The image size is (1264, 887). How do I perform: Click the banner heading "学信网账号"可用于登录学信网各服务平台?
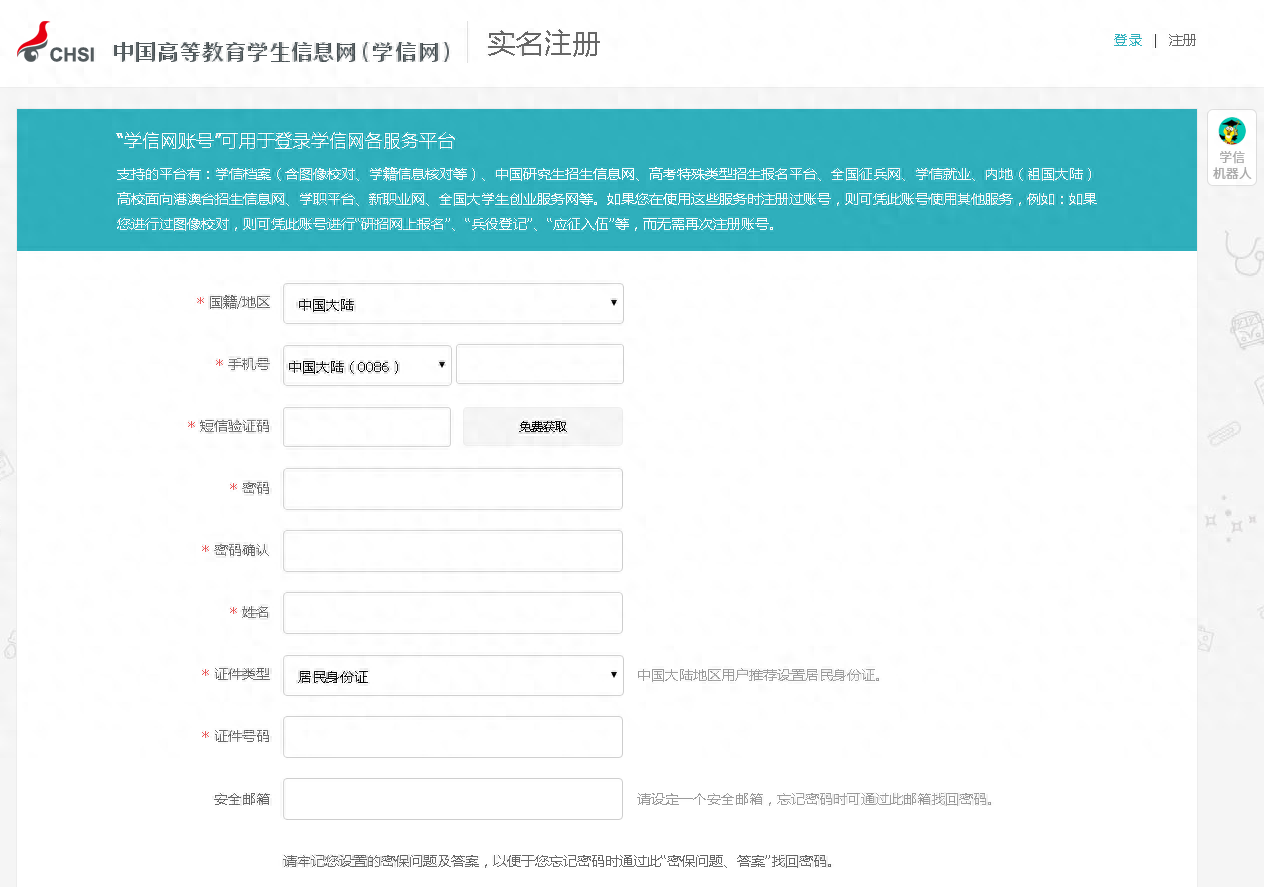pos(285,141)
